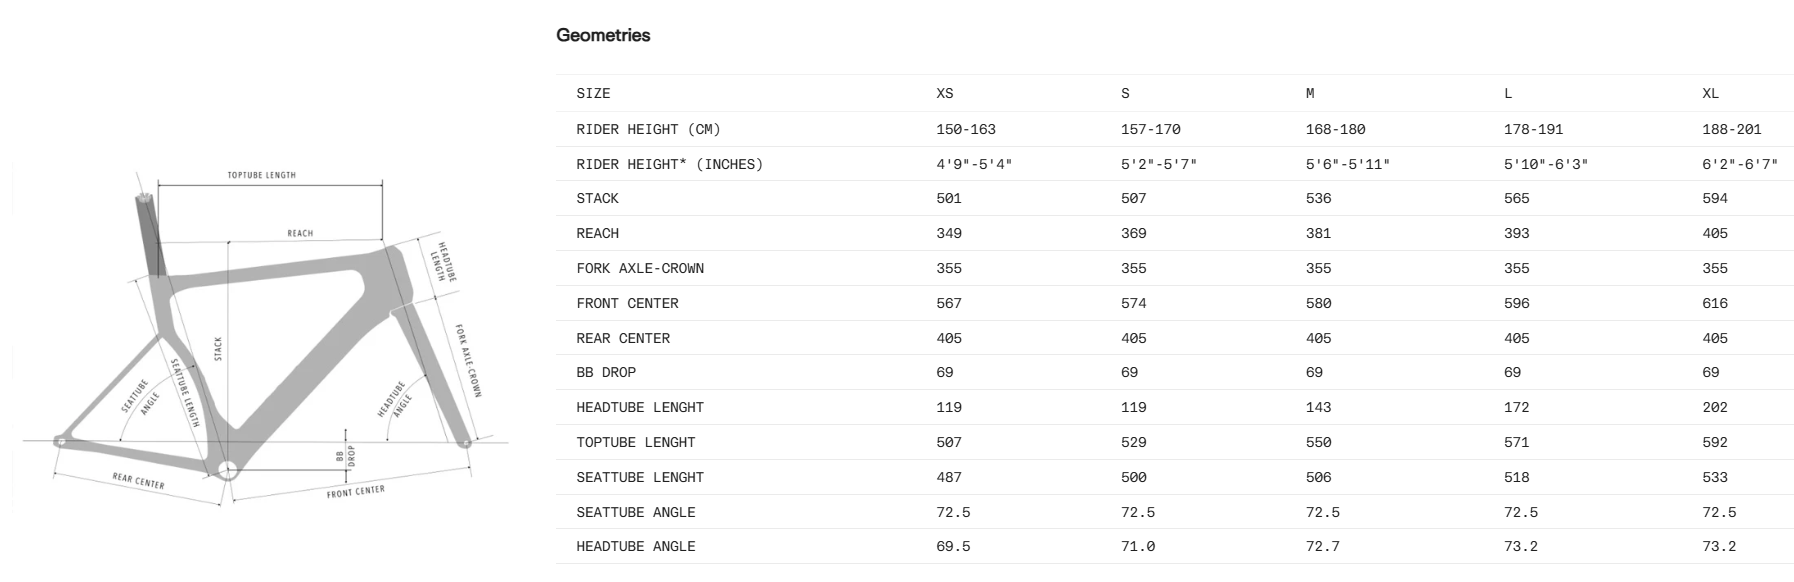The image size is (1794, 582).
Task: Click the 150-163 rider height cell
Action: 966,129
